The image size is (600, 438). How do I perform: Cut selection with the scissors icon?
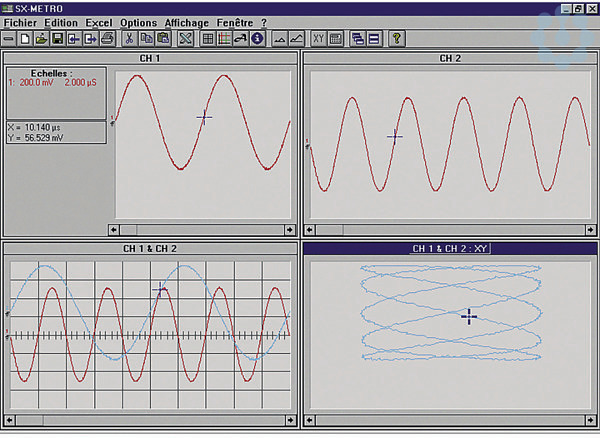click(x=129, y=39)
